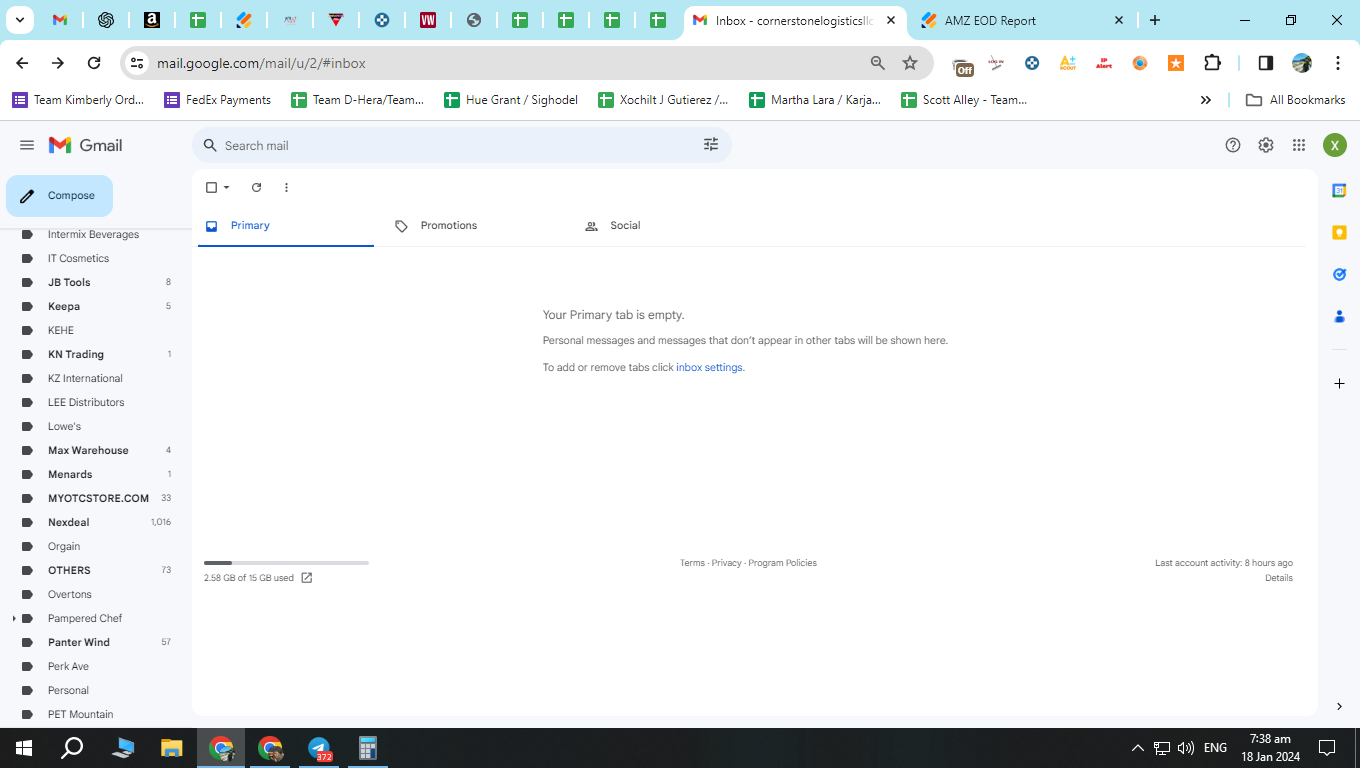This screenshot has width=1360, height=768.
Task: Open Gmail Settings gear icon
Action: (1266, 145)
